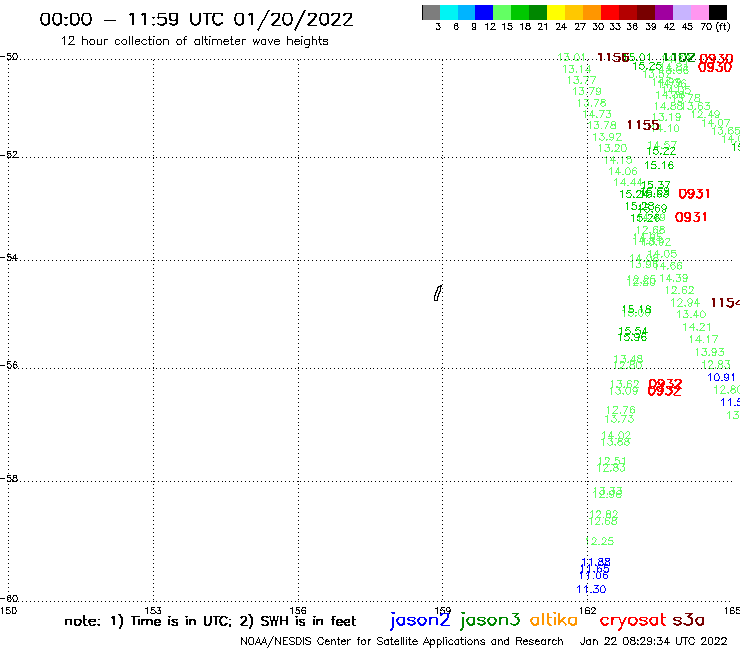Viewport: 740px width, 650px height.
Task: Click the '70 (ft)' scale label
Action: click(x=715, y=26)
